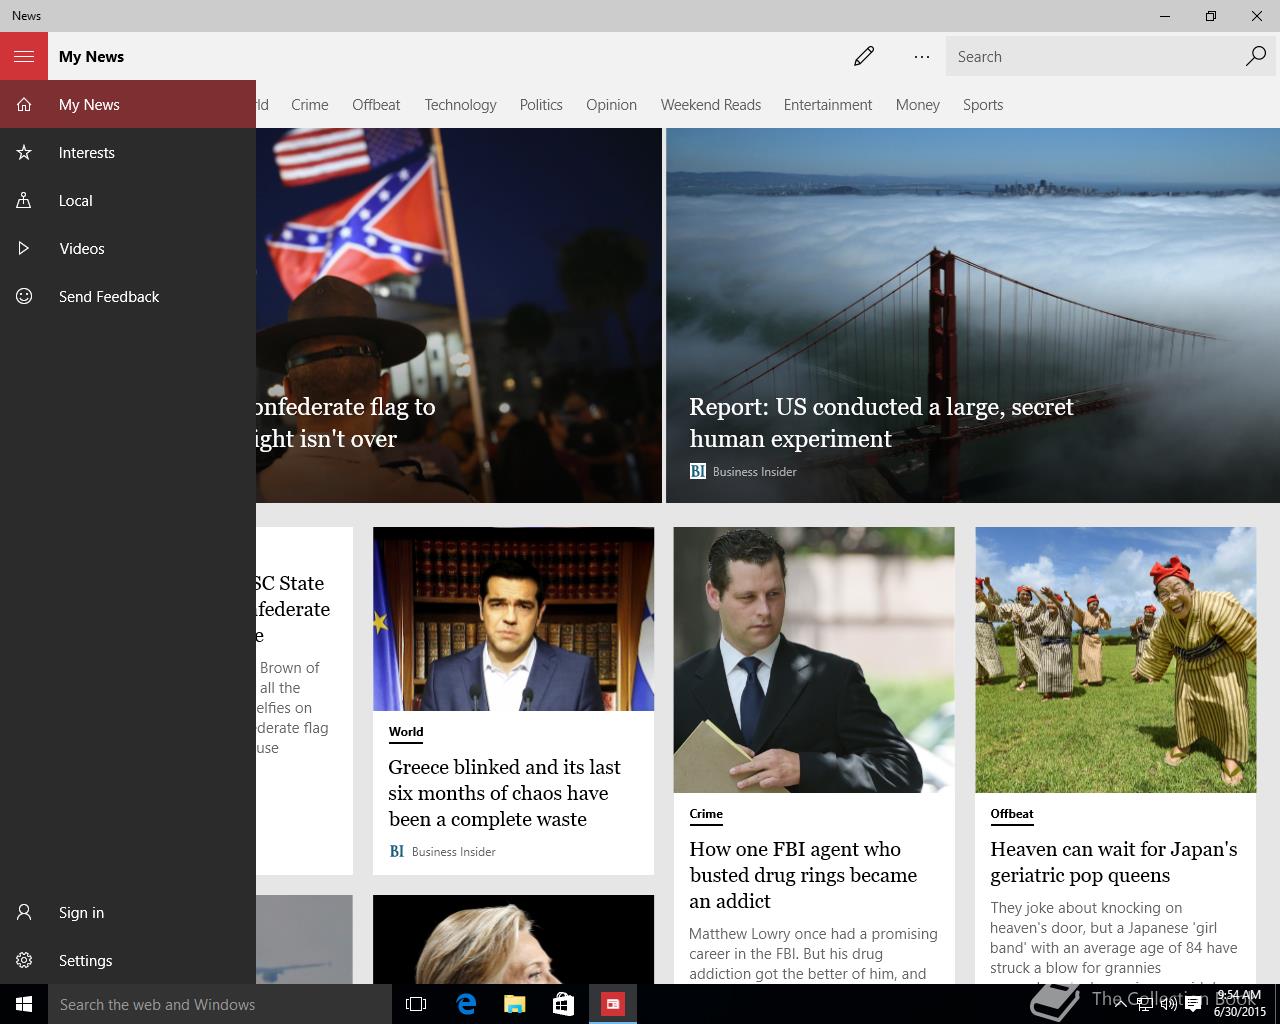Screen dimensions: 1280x1024
Task: Click the Send Feedback smiley icon
Action: pyautogui.click(x=24, y=296)
